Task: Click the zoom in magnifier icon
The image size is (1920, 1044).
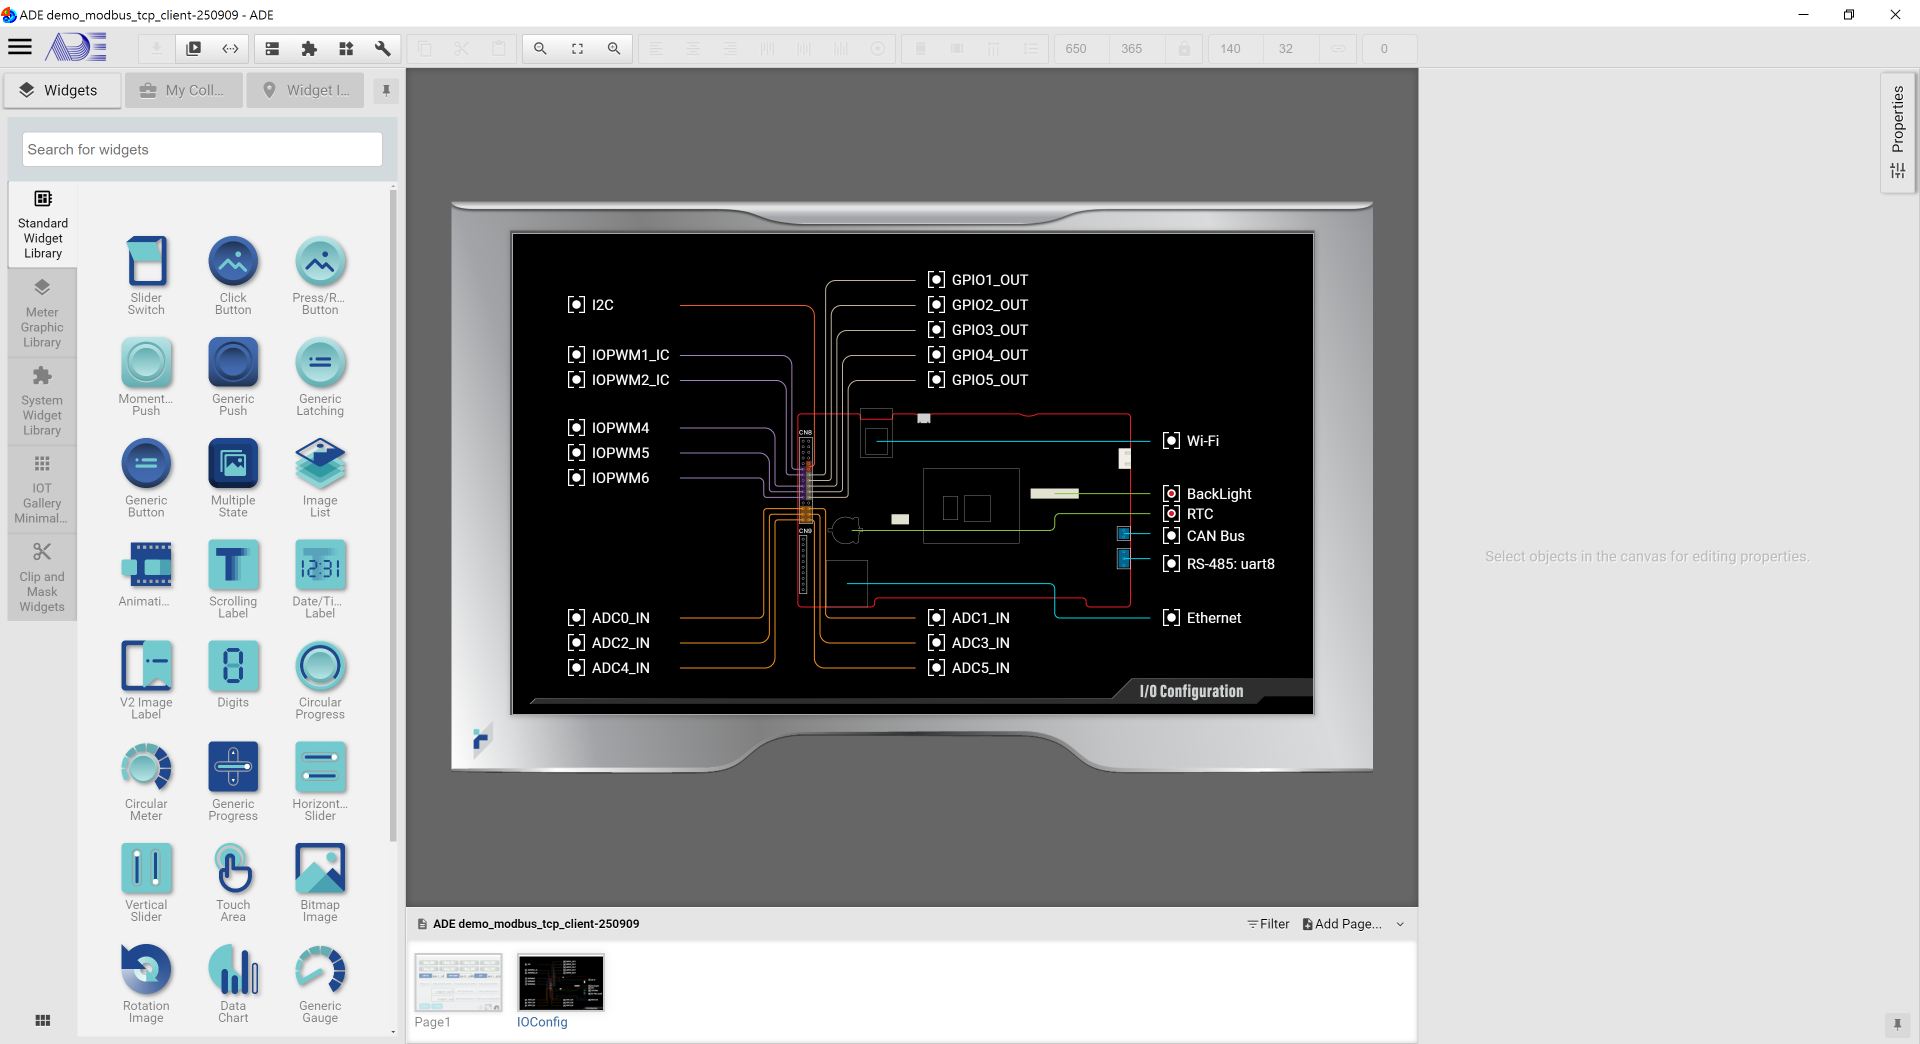Action: click(x=614, y=48)
